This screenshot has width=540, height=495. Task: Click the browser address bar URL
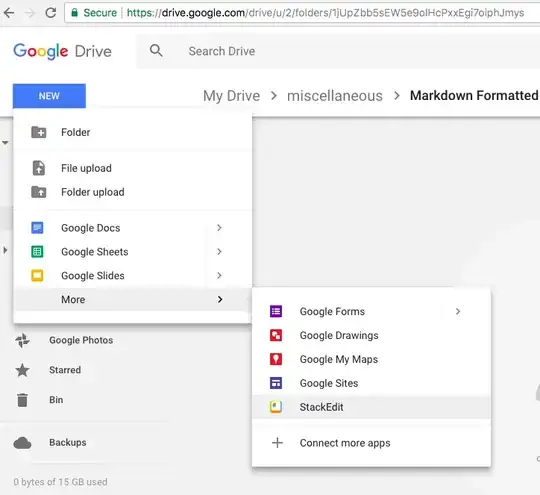pos(325,13)
